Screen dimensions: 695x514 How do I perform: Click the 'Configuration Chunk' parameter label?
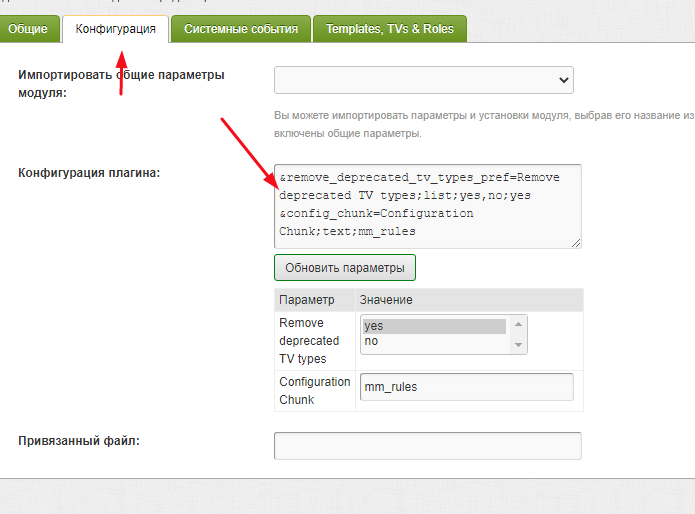[x=315, y=390]
